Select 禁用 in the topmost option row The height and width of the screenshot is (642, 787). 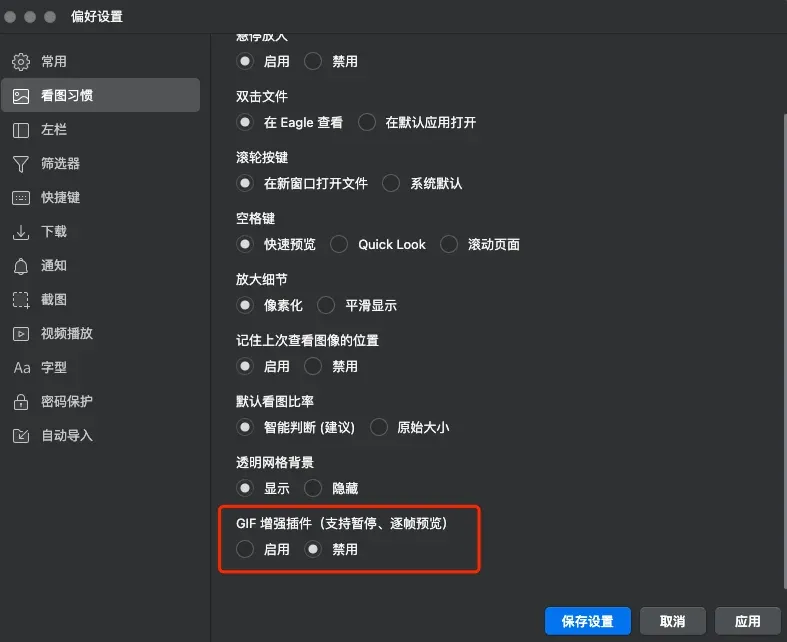[313, 62]
